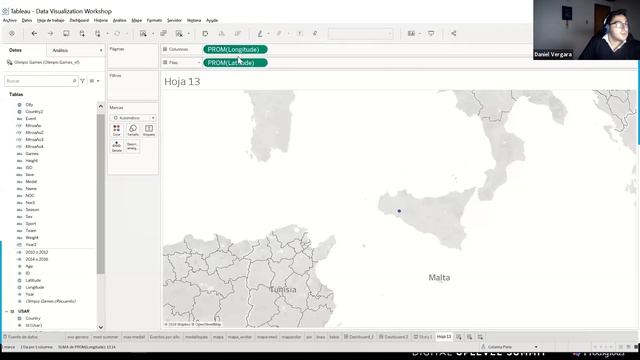Open the Archivo menu
The image size is (640, 360).
pos(10,20)
